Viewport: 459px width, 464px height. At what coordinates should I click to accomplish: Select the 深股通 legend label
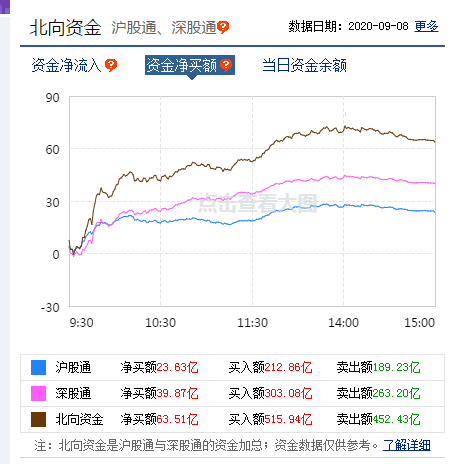73,393
